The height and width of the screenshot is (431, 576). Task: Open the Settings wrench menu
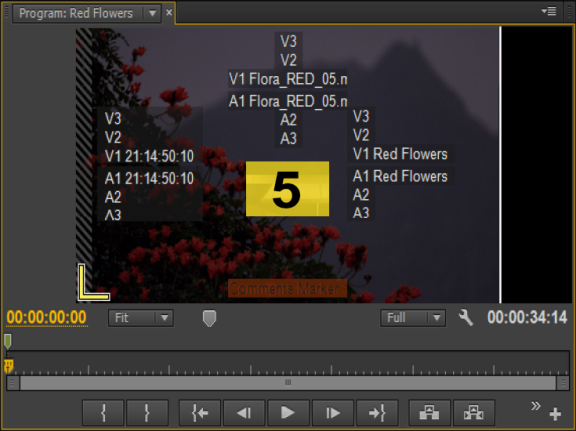point(466,317)
